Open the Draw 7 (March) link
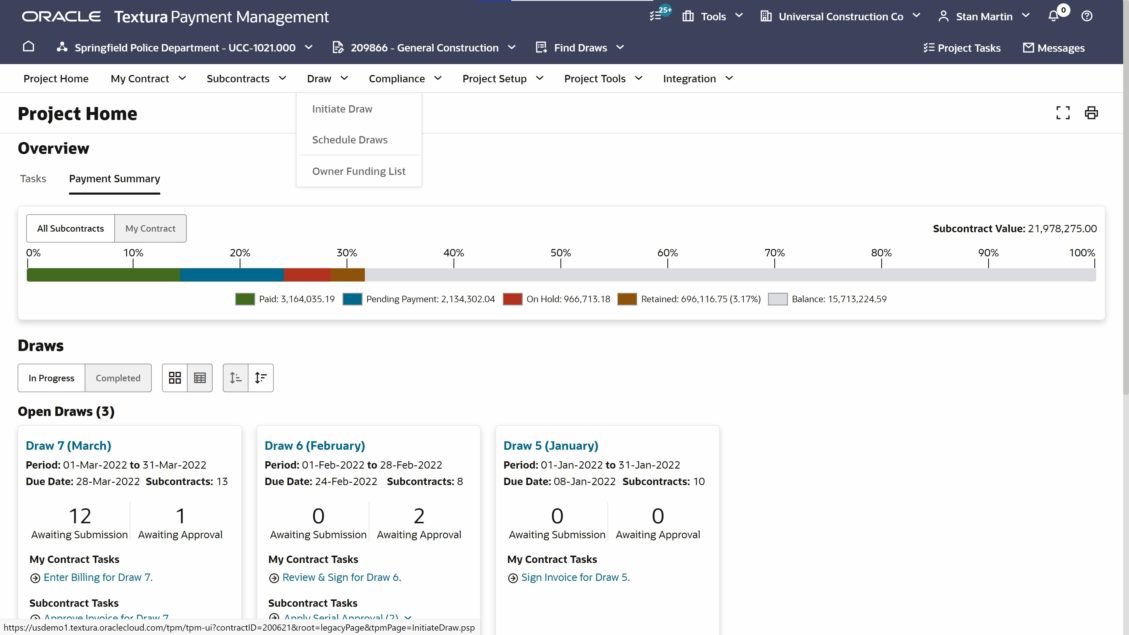The image size is (1129, 635). pos(68,446)
